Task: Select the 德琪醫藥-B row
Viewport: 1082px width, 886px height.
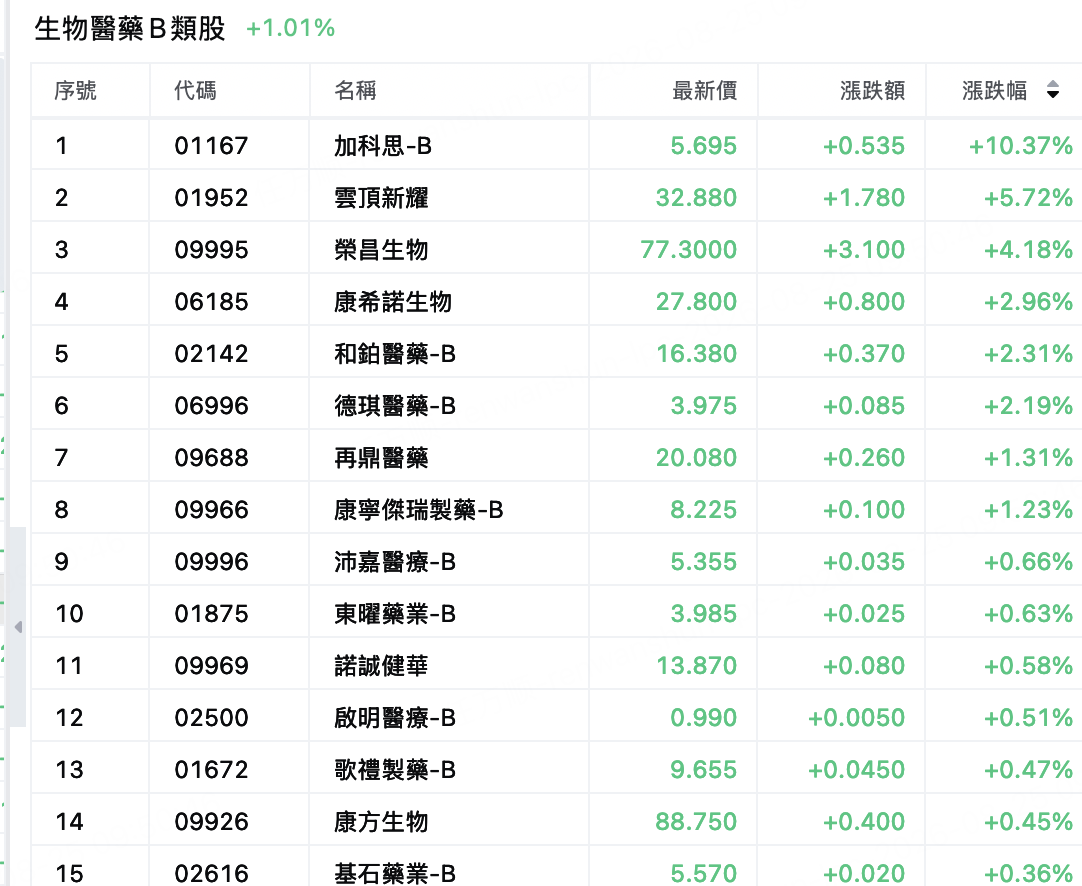Action: pyautogui.click(x=556, y=406)
